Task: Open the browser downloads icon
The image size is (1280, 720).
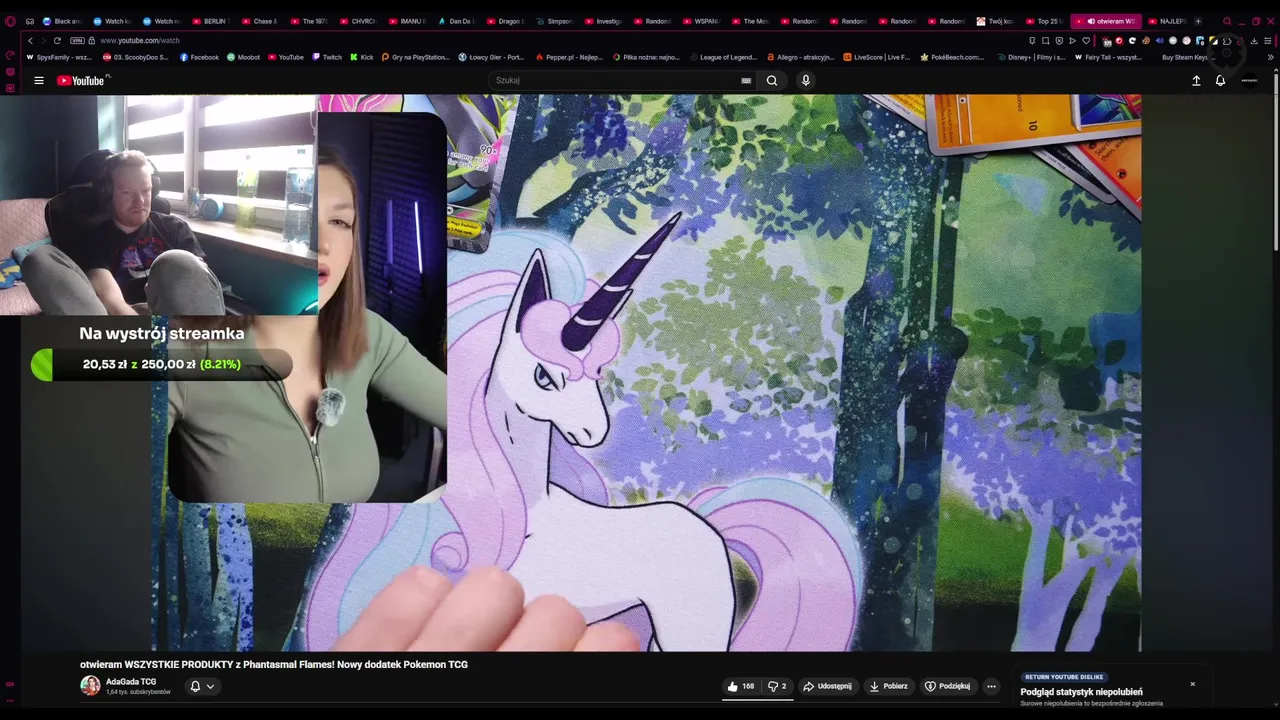Action: (x=1254, y=40)
